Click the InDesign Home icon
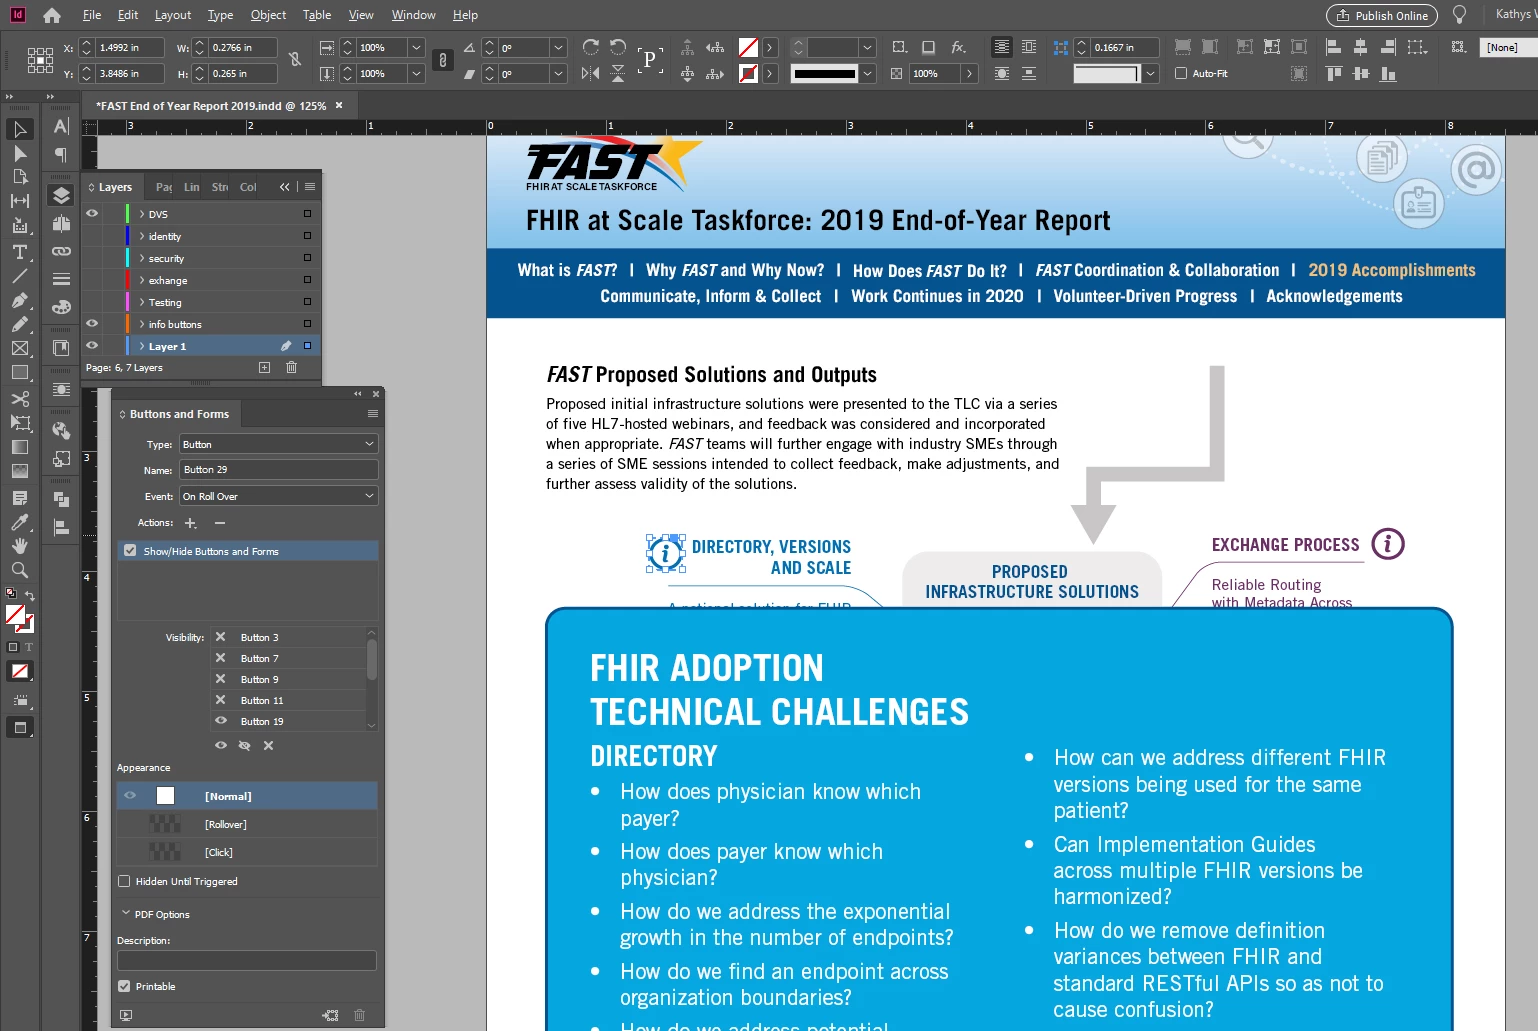Screen dimensions: 1538x1031 (52, 15)
